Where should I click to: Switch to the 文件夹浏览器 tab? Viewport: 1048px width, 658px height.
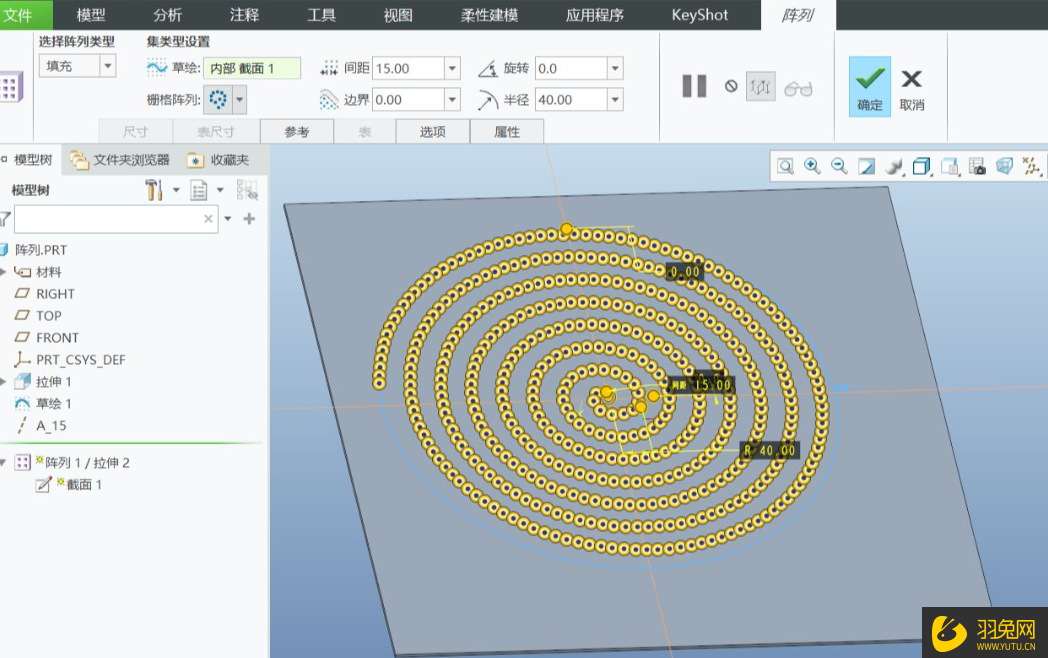coord(121,160)
